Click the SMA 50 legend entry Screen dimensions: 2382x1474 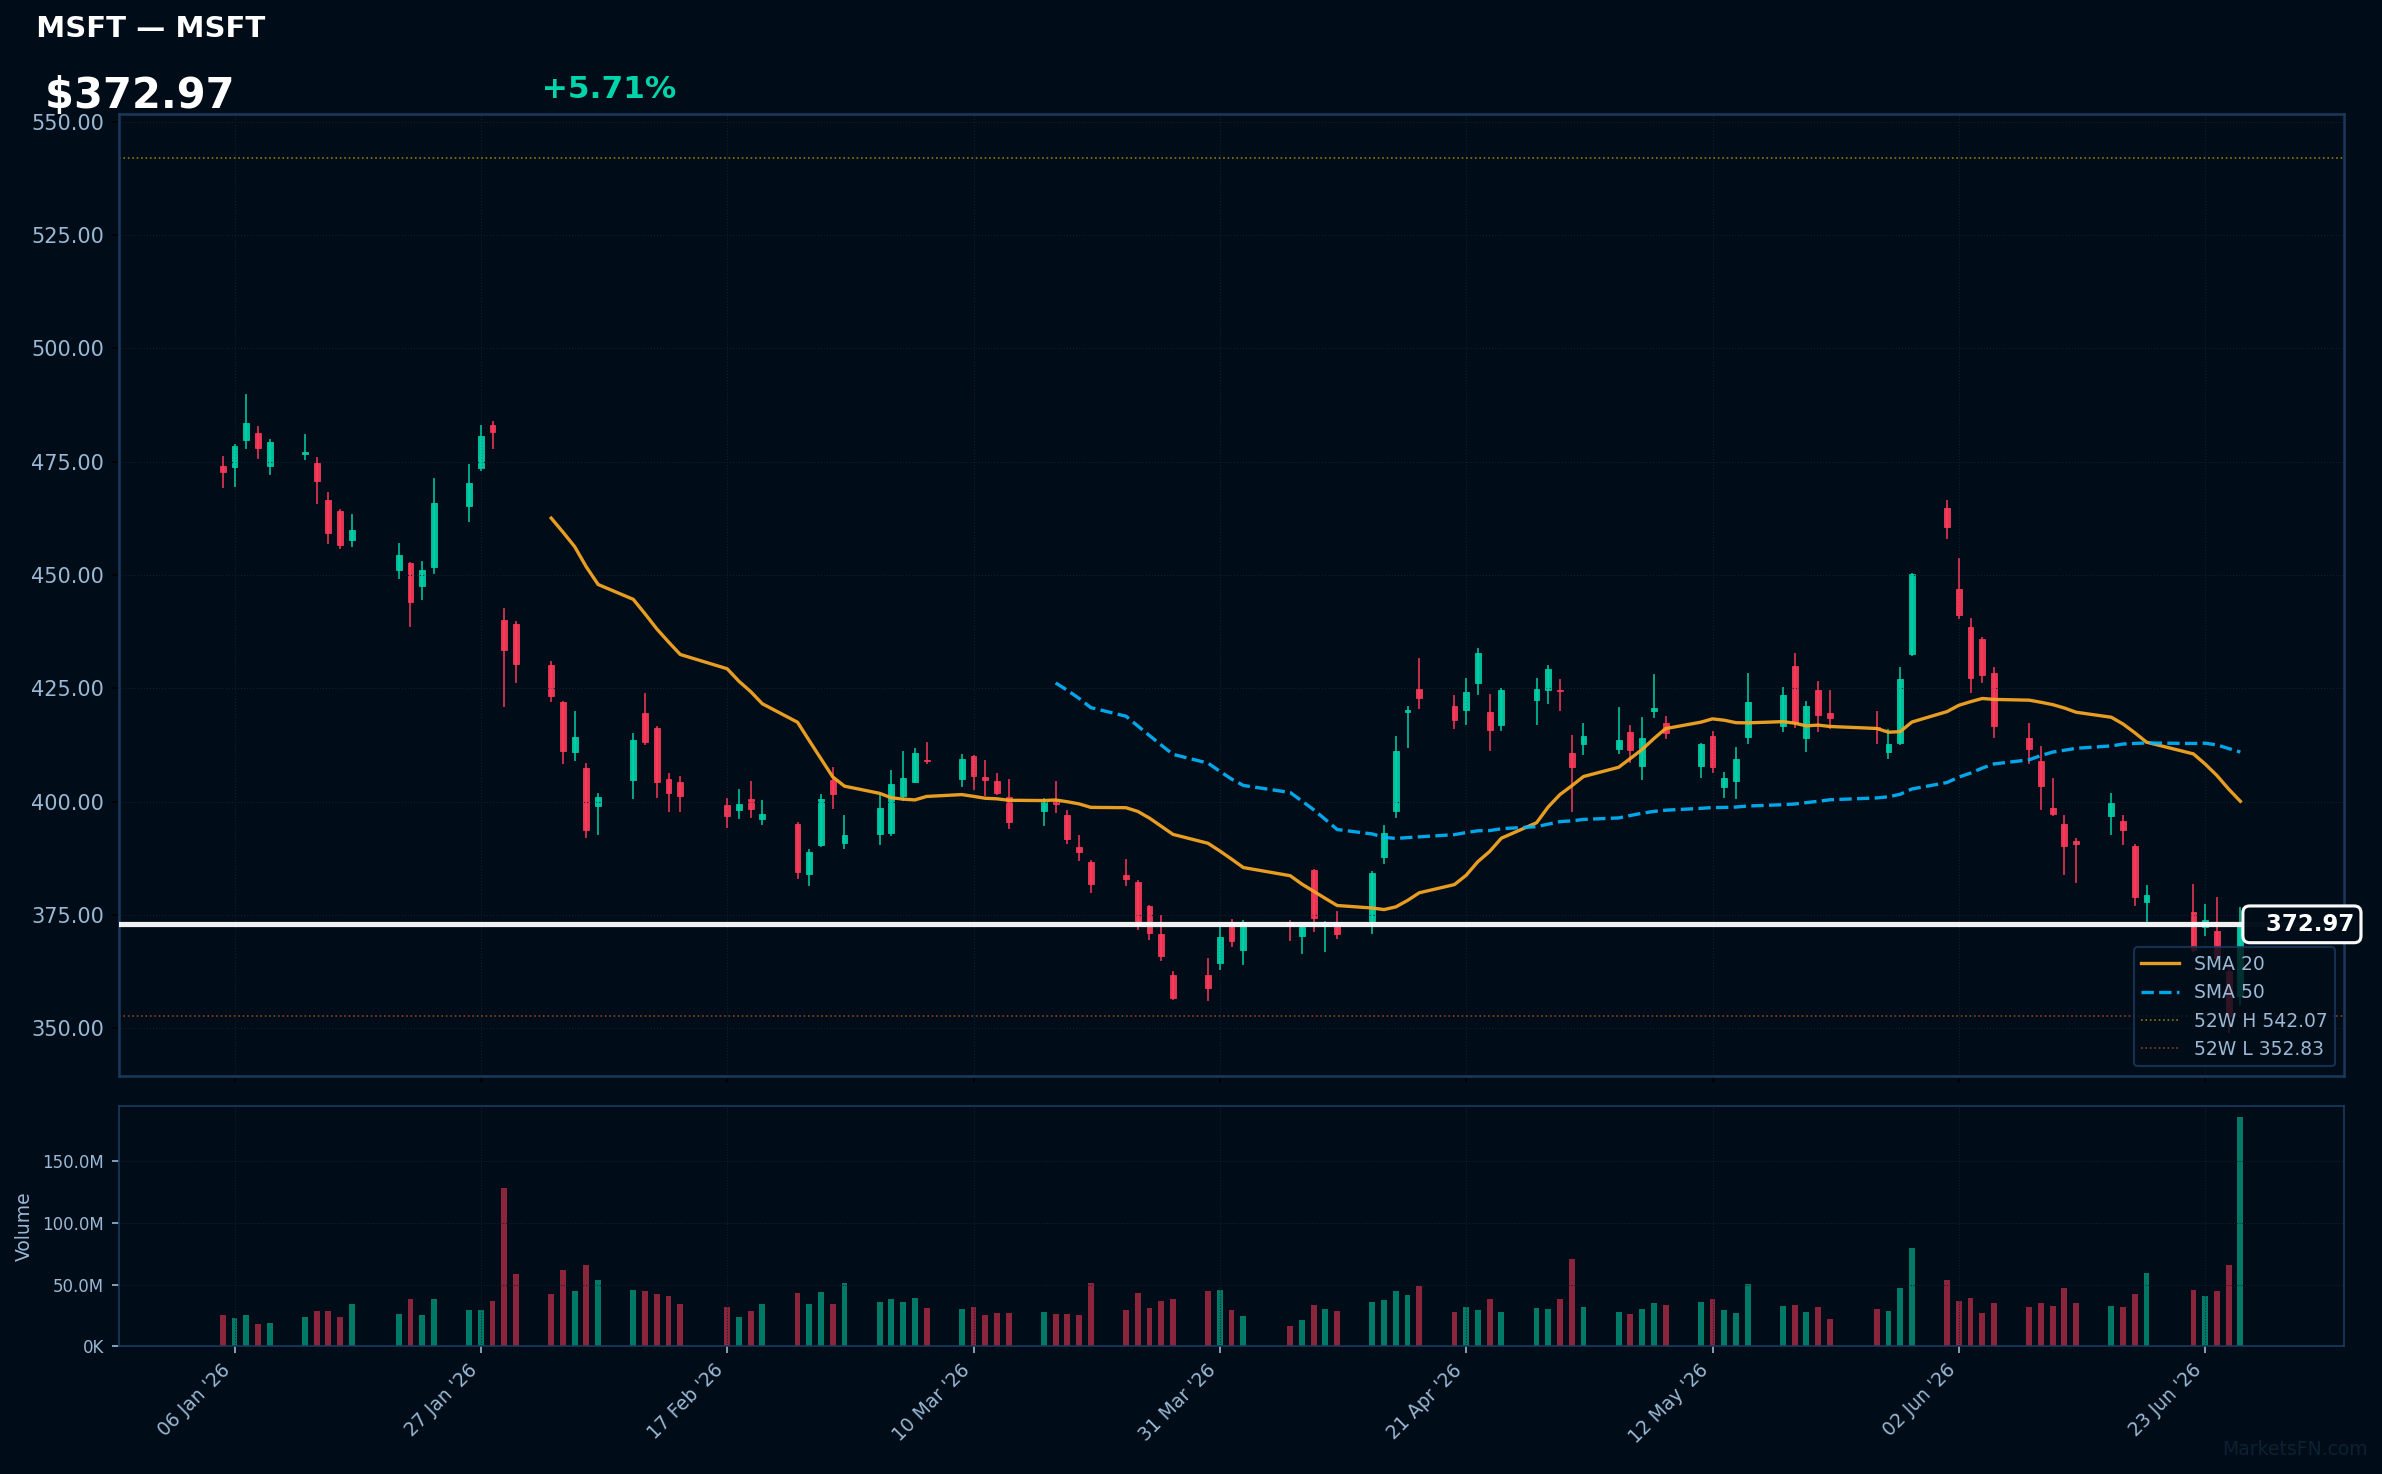click(x=2202, y=992)
